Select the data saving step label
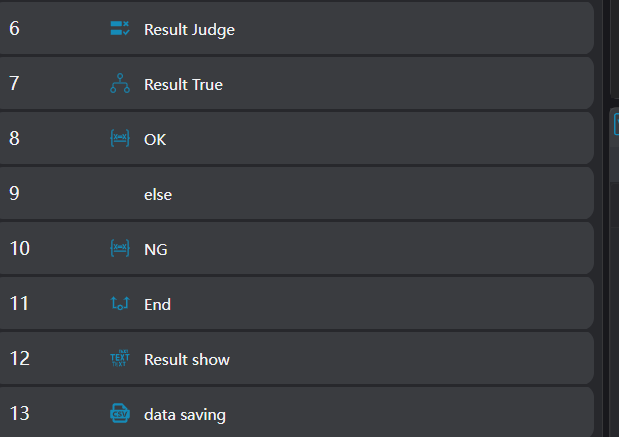The width and height of the screenshot is (619, 437). click(x=184, y=414)
